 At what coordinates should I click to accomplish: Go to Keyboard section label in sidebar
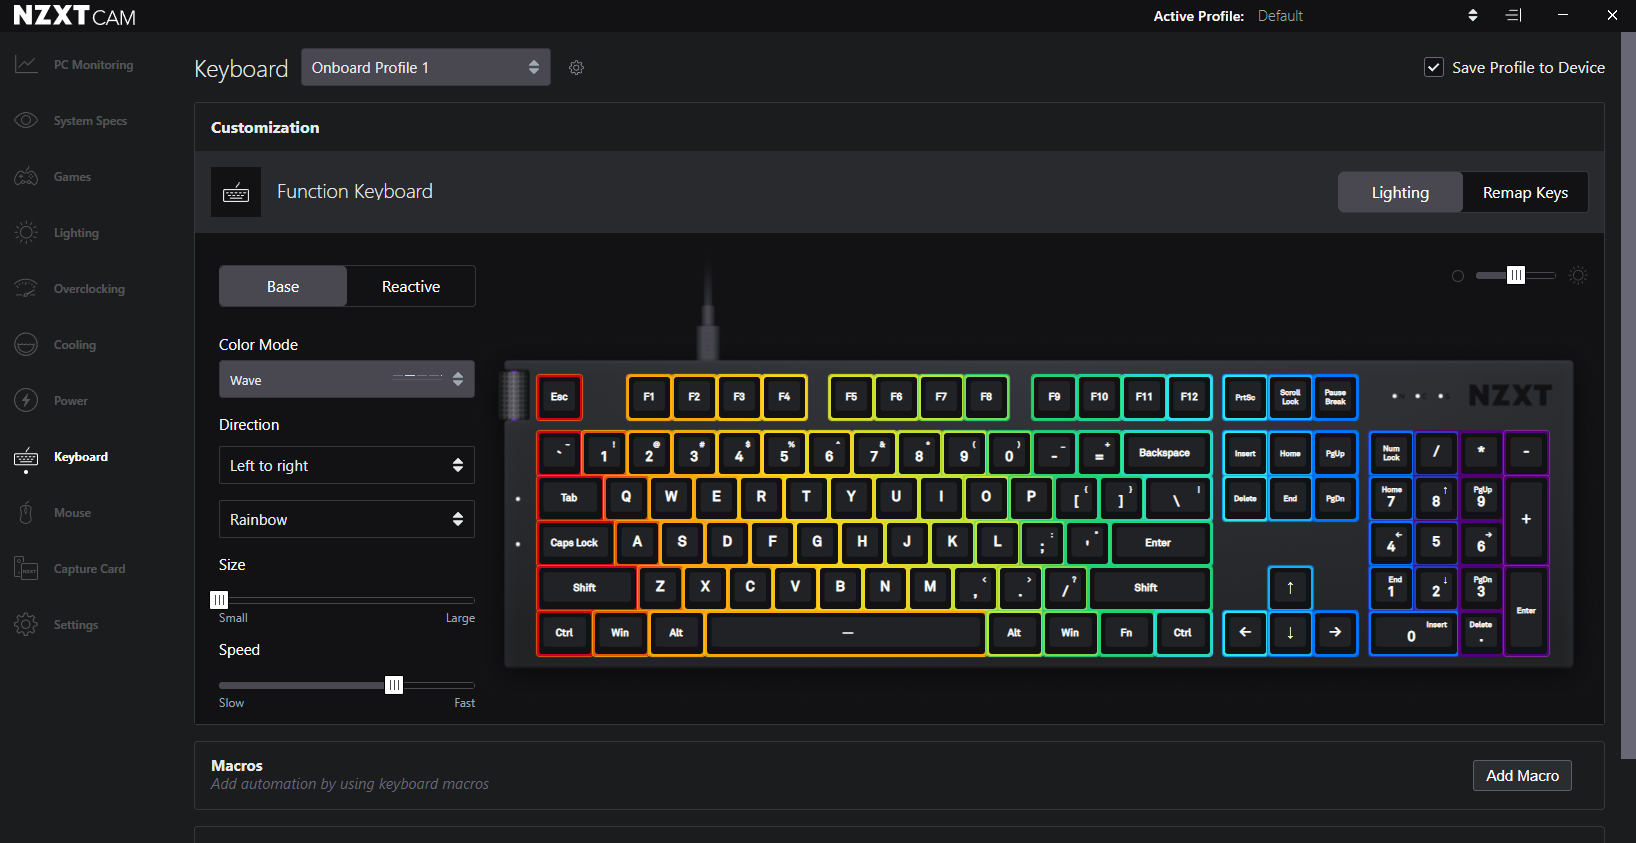81,457
